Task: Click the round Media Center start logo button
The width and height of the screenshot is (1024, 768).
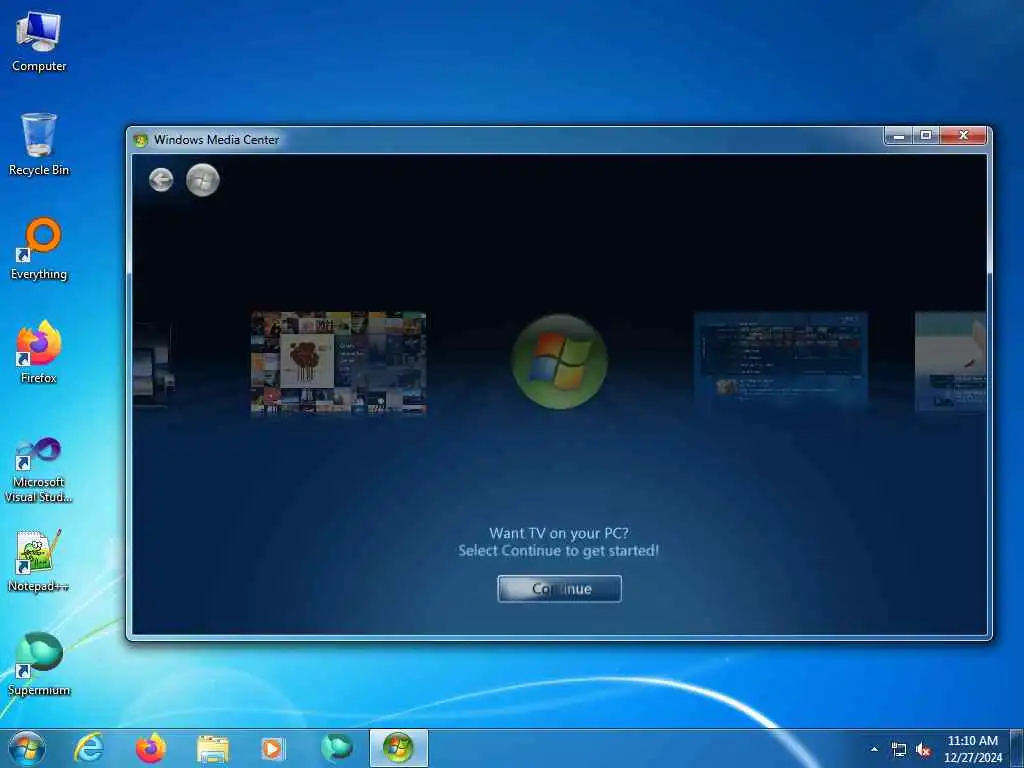Action: coord(202,180)
